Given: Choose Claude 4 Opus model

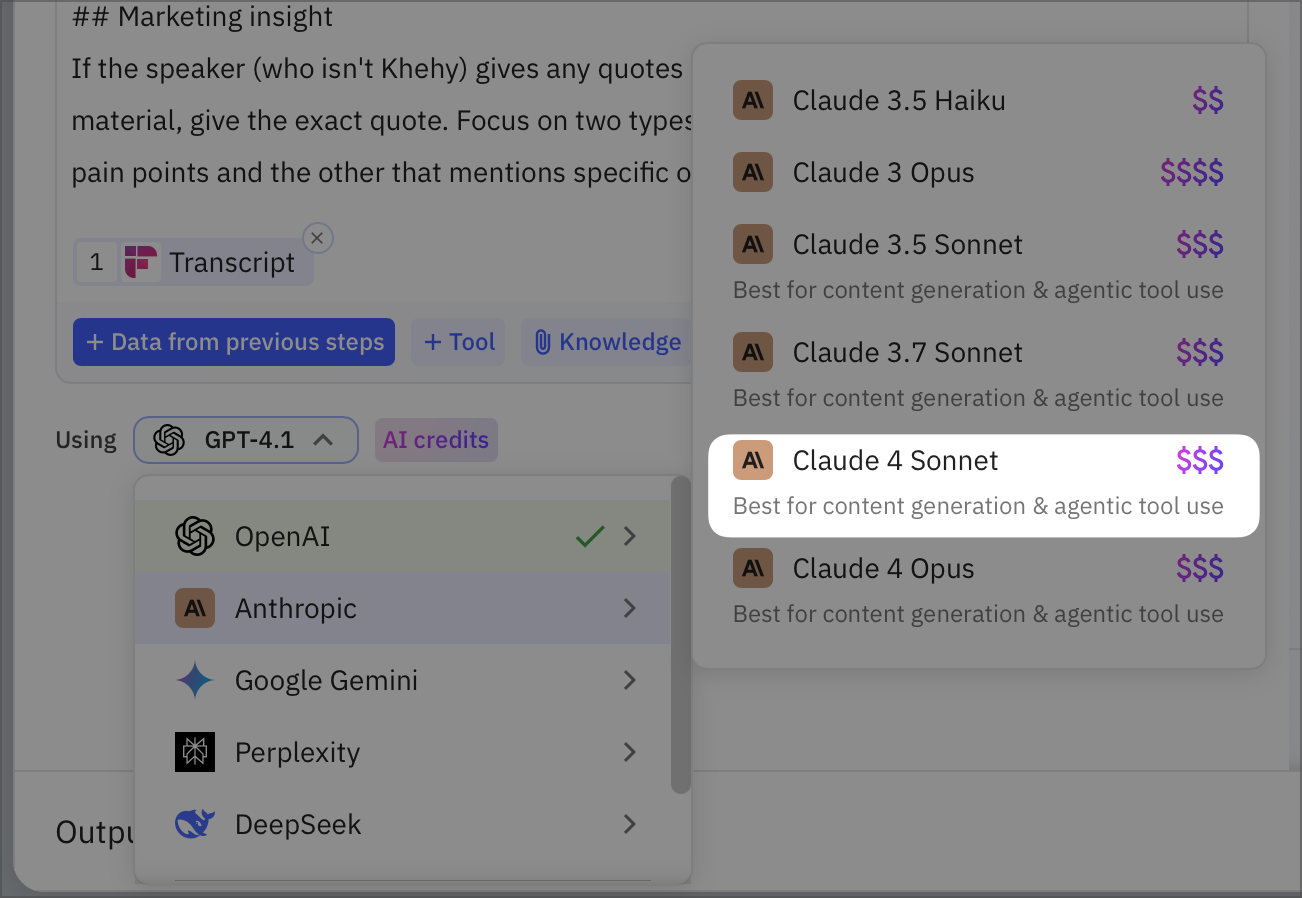Looking at the screenshot, I should click(979, 588).
